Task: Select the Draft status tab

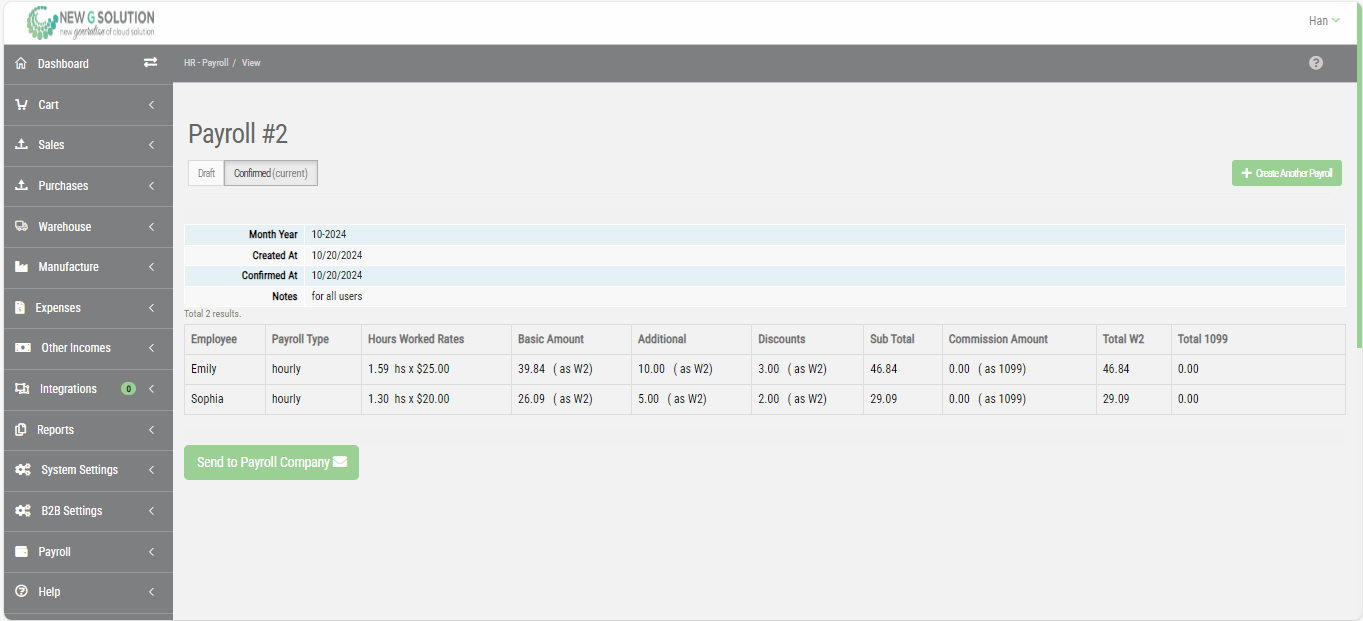Action: [x=206, y=173]
